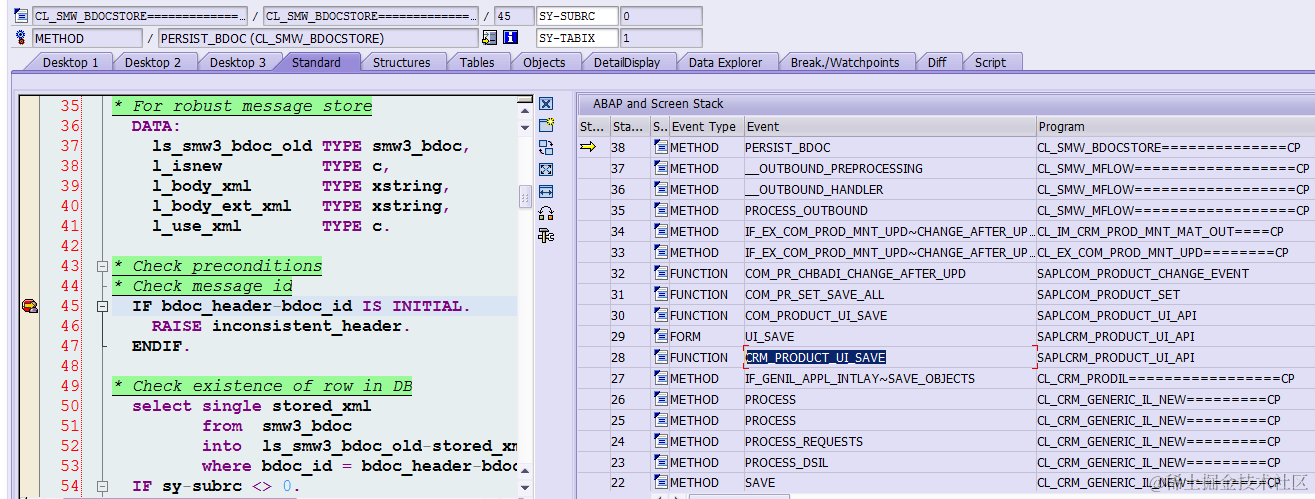Click the Sta... stack level column header
This screenshot has width=1315, height=499.
pyautogui.click(x=629, y=127)
